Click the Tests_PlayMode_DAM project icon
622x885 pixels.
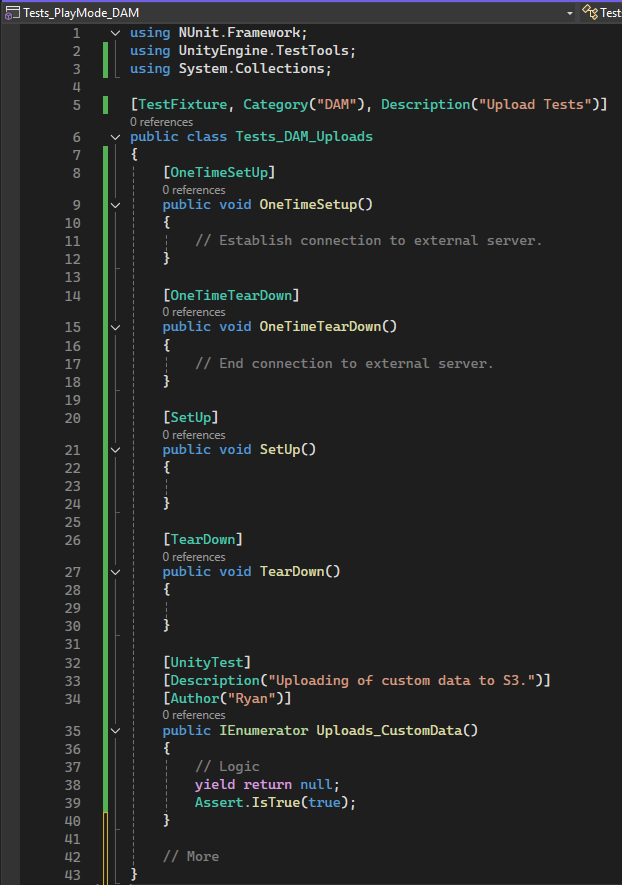click(12, 12)
